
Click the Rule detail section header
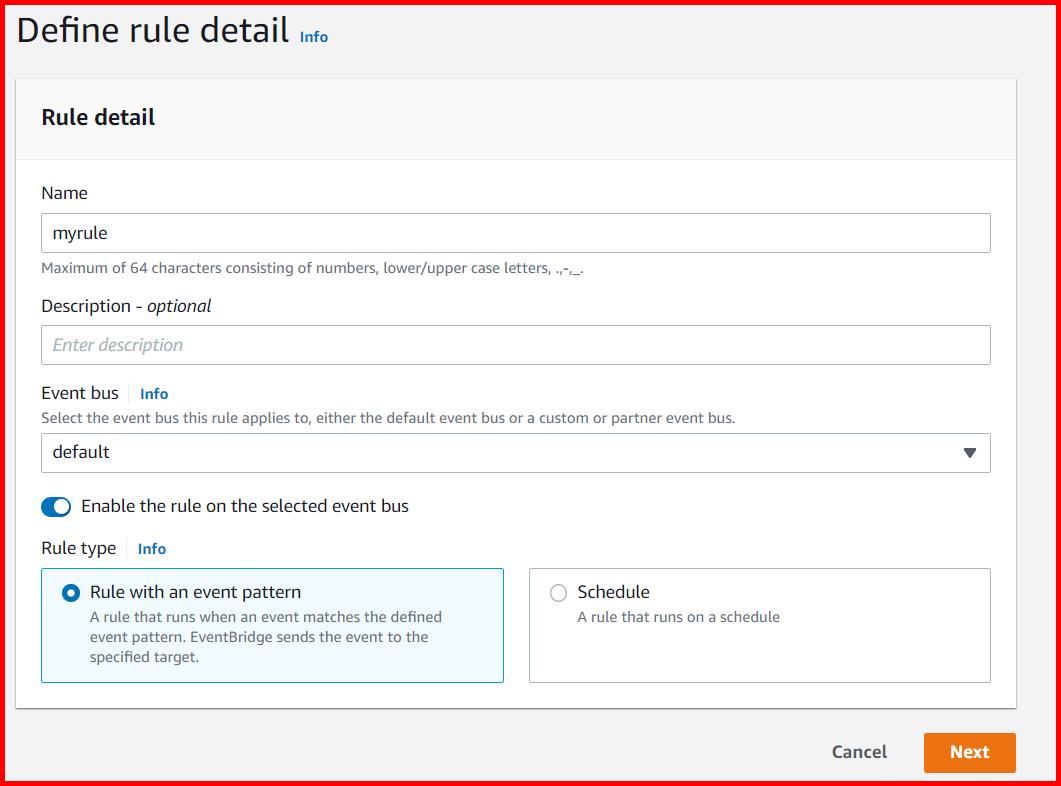pyautogui.click(x=97, y=117)
